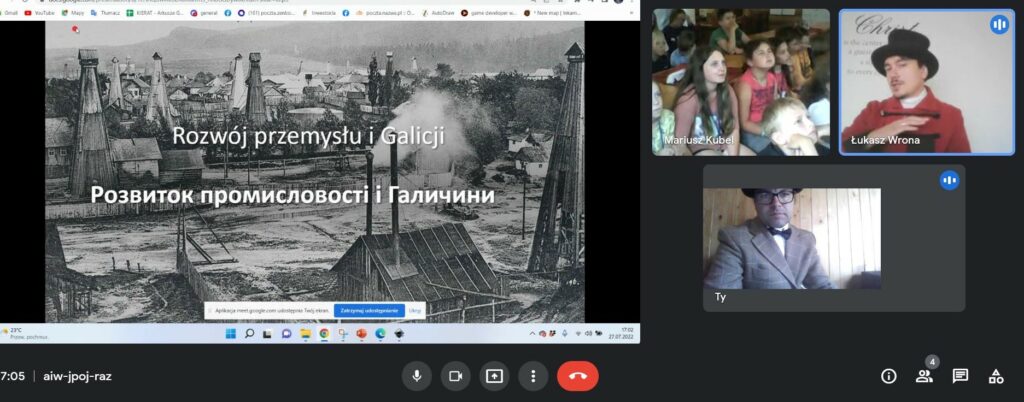Expand the system tray hidden icons chevron
The width and height of the screenshot is (1024, 402).
click(531, 333)
